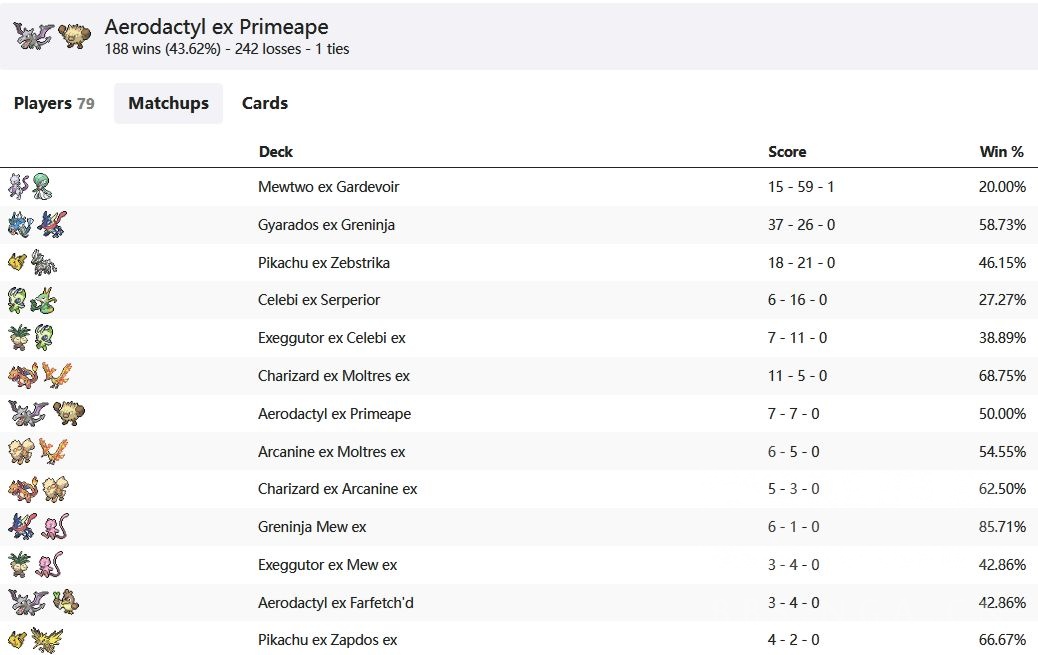Click the Mewtwo and Gardevoir deck icons
Viewport: 1038px width, 655px height.
30,187
